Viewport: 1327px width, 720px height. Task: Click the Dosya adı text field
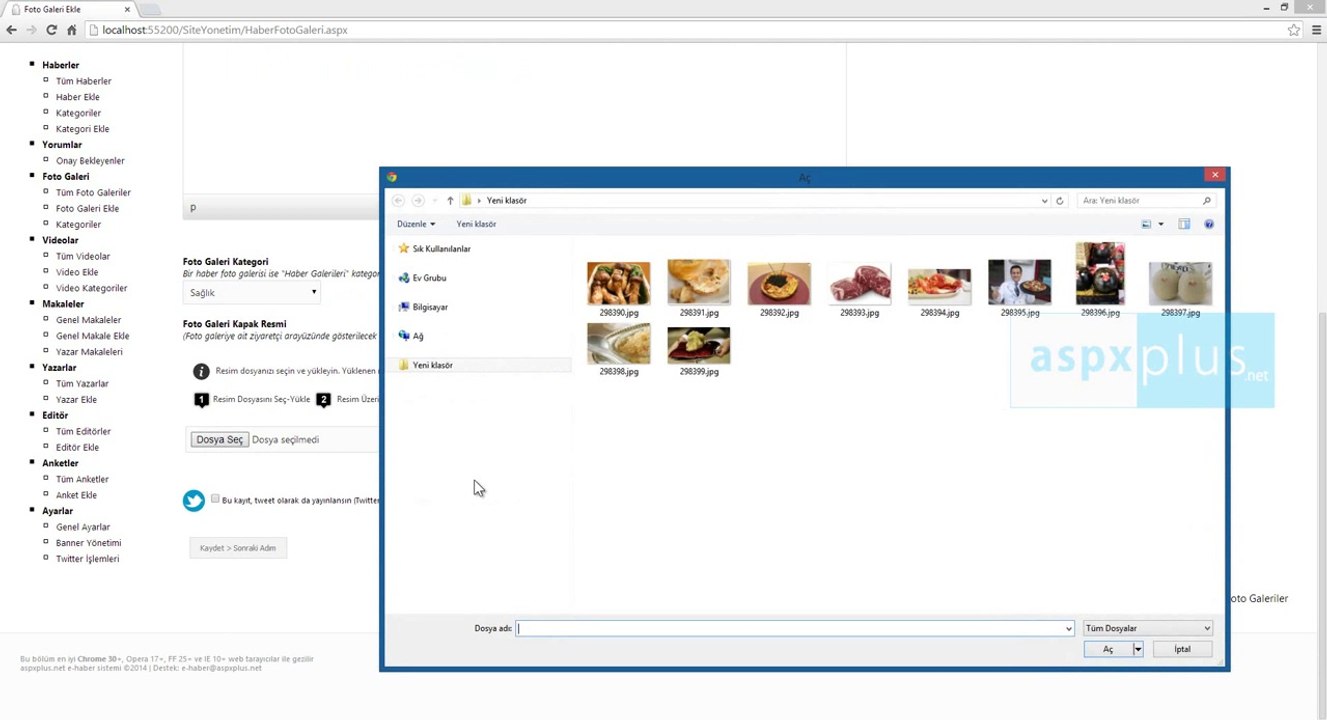click(x=790, y=628)
